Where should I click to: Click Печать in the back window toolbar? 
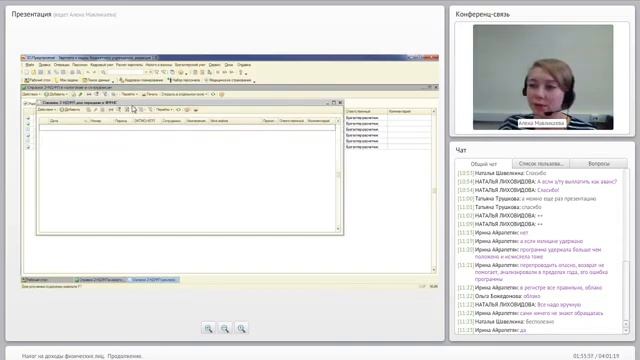[x=149, y=94]
